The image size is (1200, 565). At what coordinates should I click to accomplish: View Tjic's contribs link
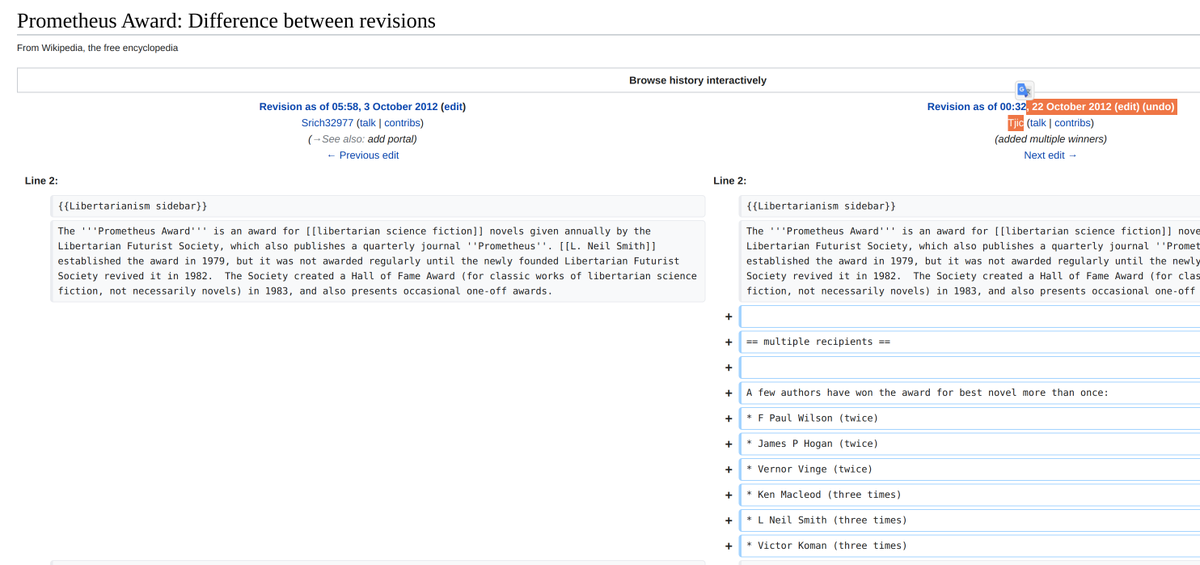[1073, 122]
